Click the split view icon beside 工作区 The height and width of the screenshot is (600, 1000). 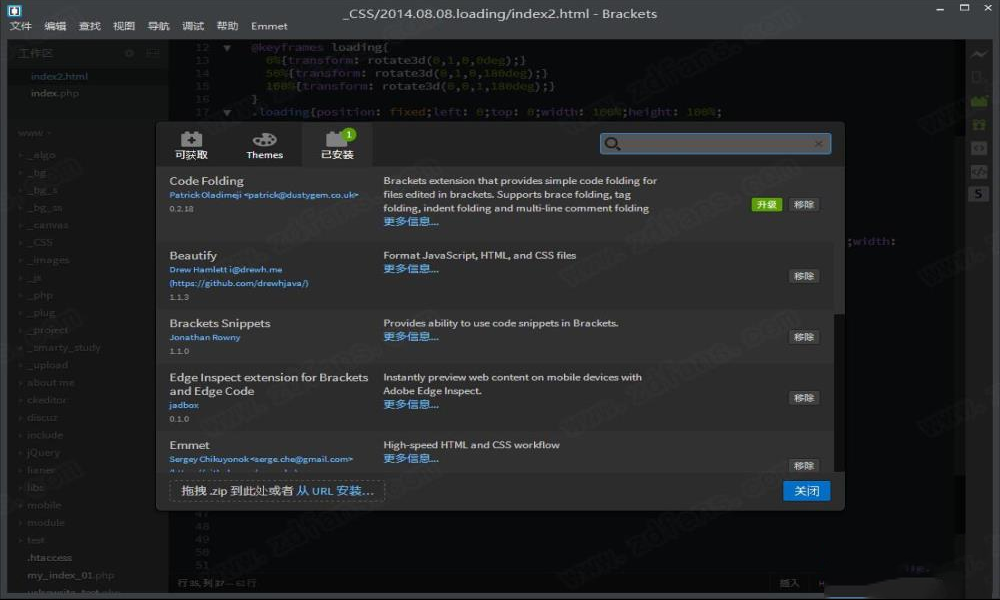click(151, 53)
